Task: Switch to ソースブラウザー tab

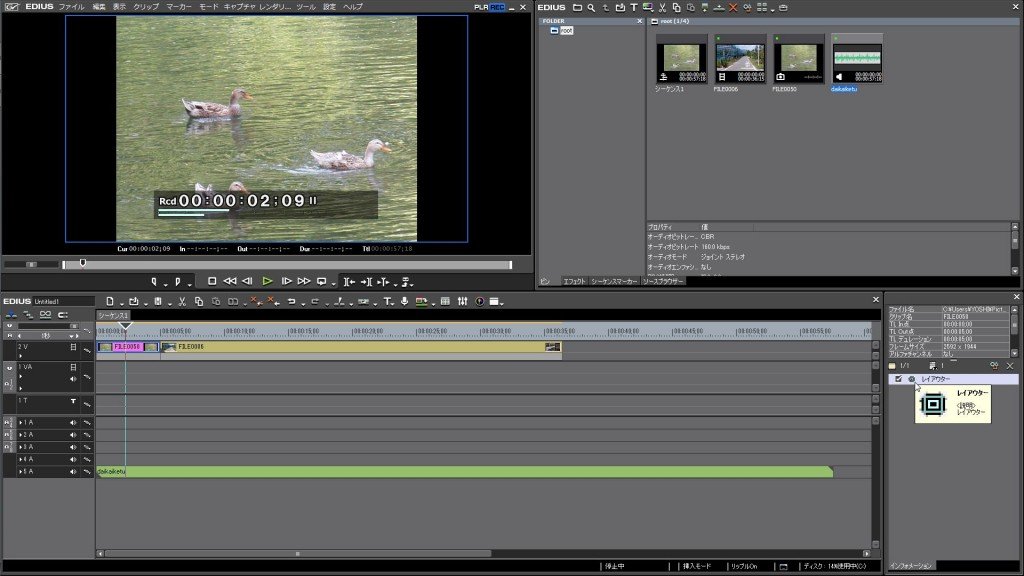Action: pyautogui.click(x=663, y=281)
